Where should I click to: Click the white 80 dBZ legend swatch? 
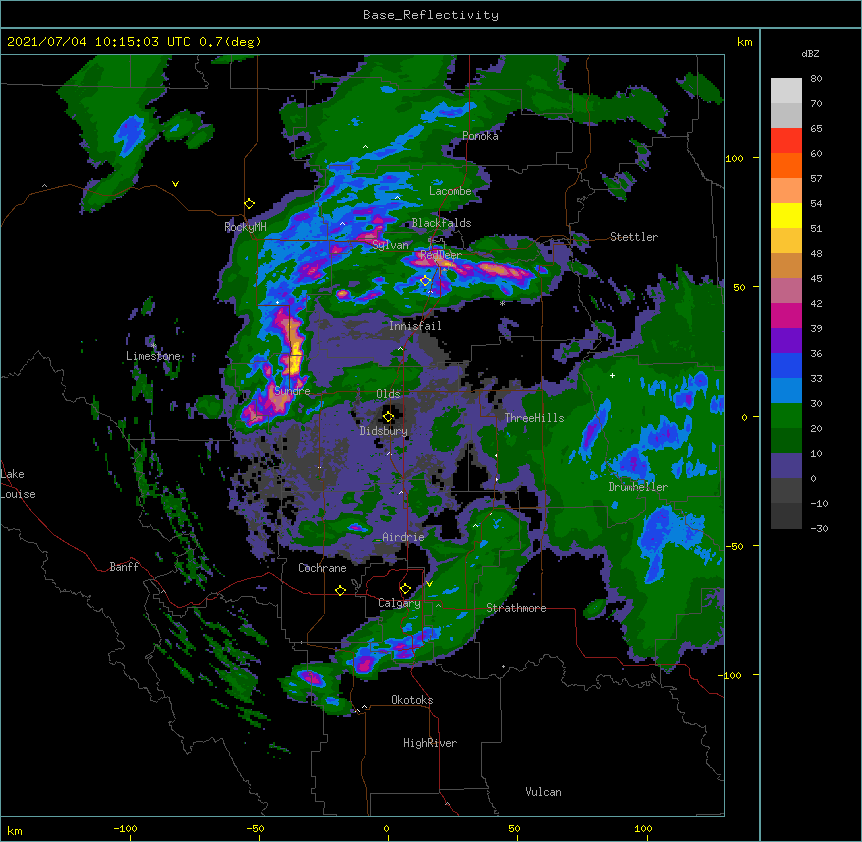(786, 91)
